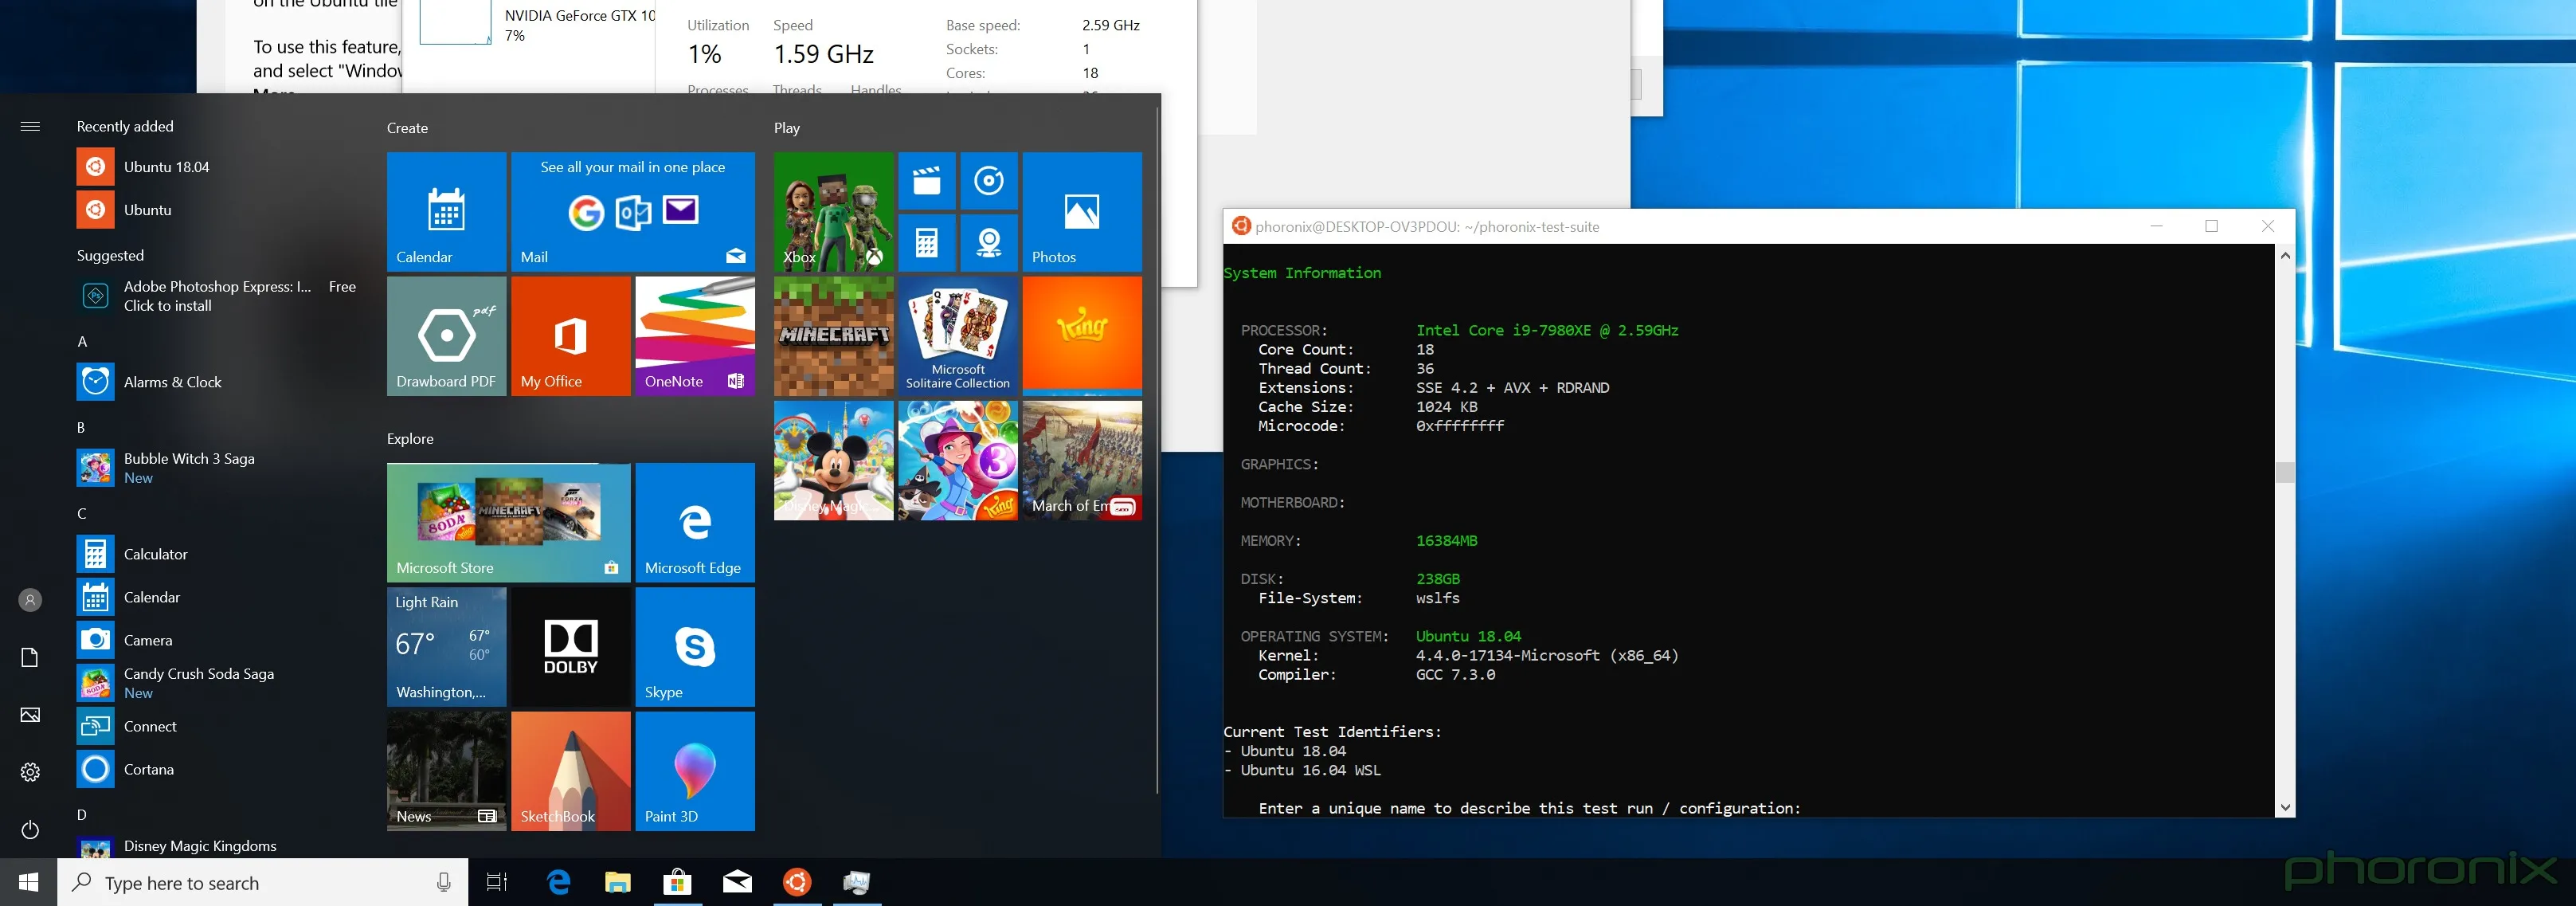Open Documents from Start sidebar
Viewport: 2576px width, 906px height.
pyautogui.click(x=30, y=657)
